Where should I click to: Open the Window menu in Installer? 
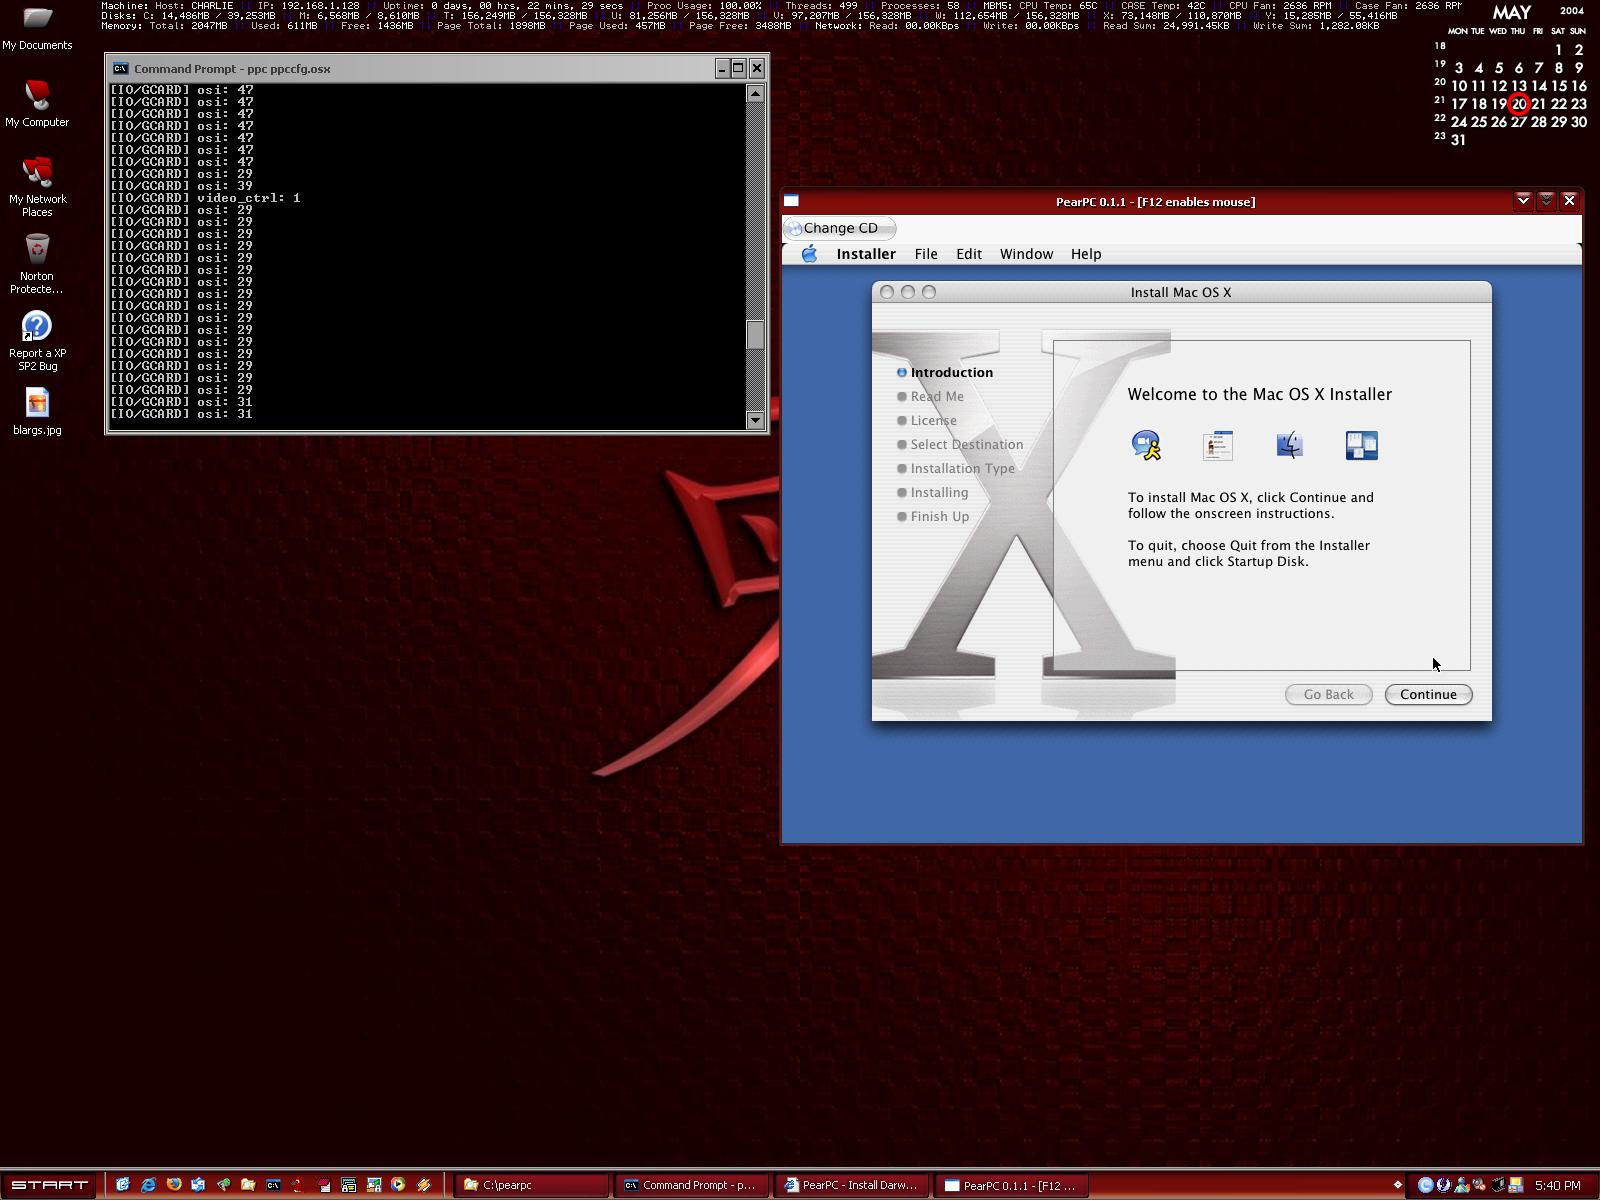tap(1027, 254)
